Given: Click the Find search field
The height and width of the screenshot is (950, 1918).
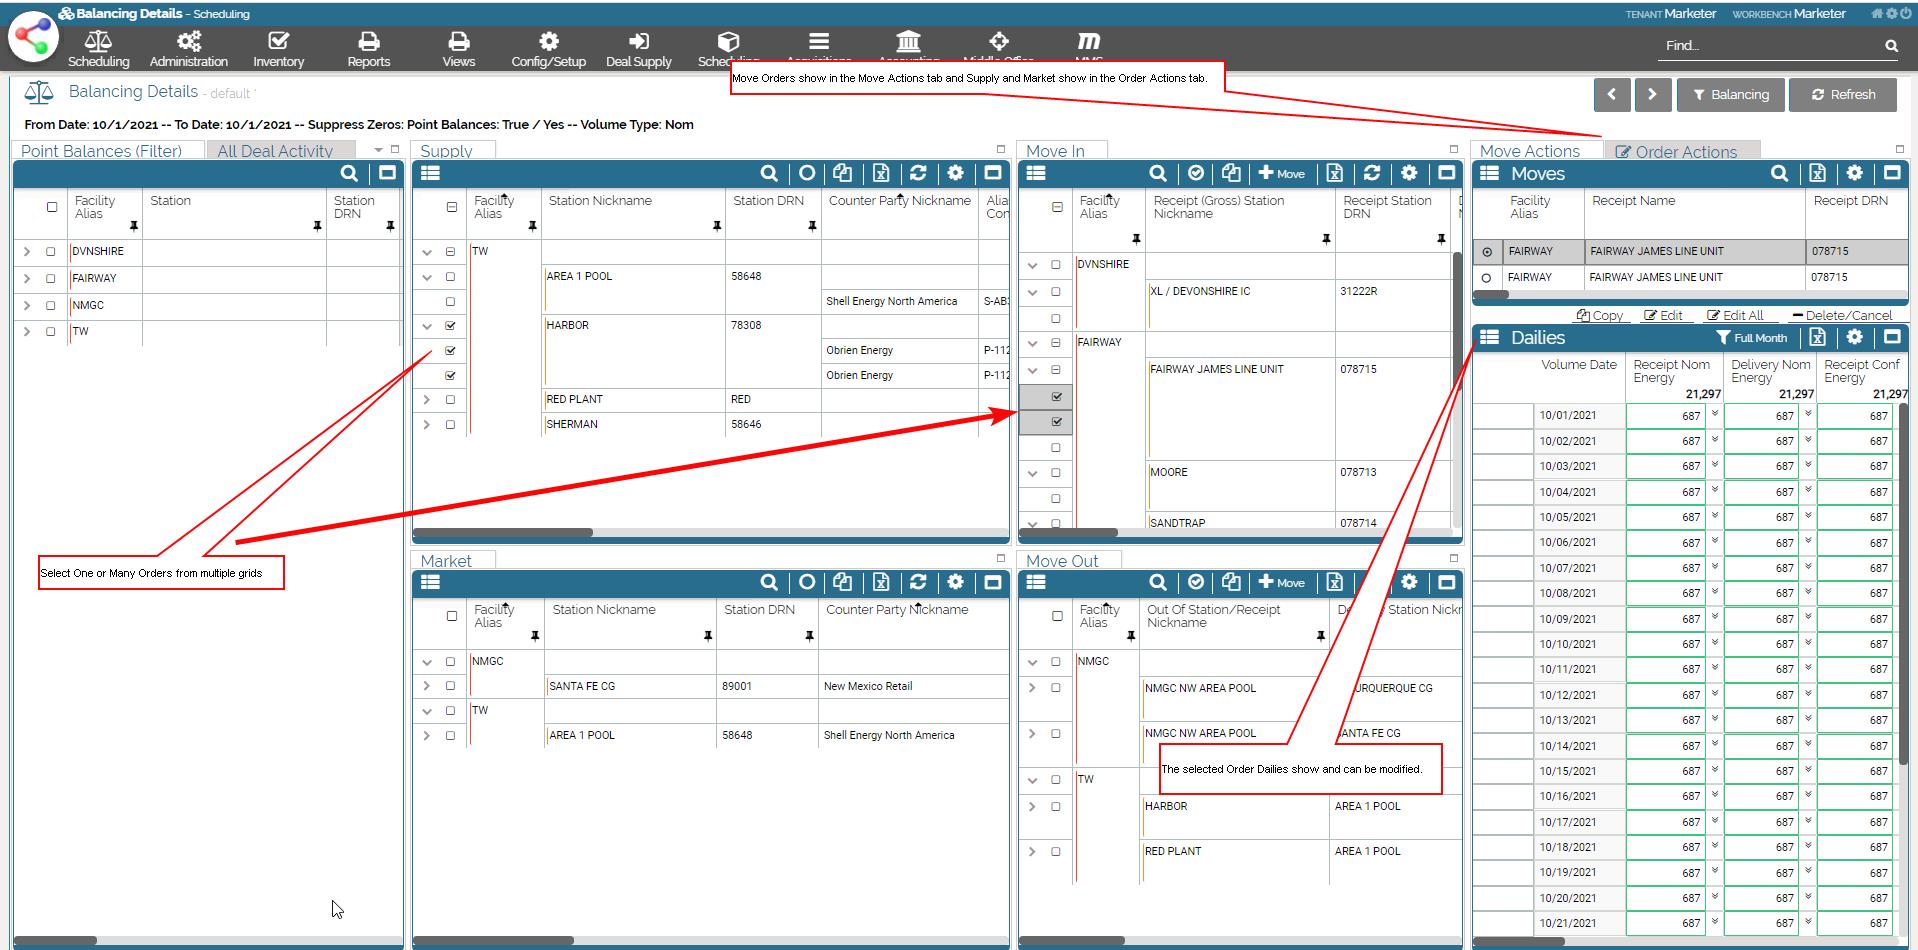Looking at the screenshot, I should (1770, 46).
